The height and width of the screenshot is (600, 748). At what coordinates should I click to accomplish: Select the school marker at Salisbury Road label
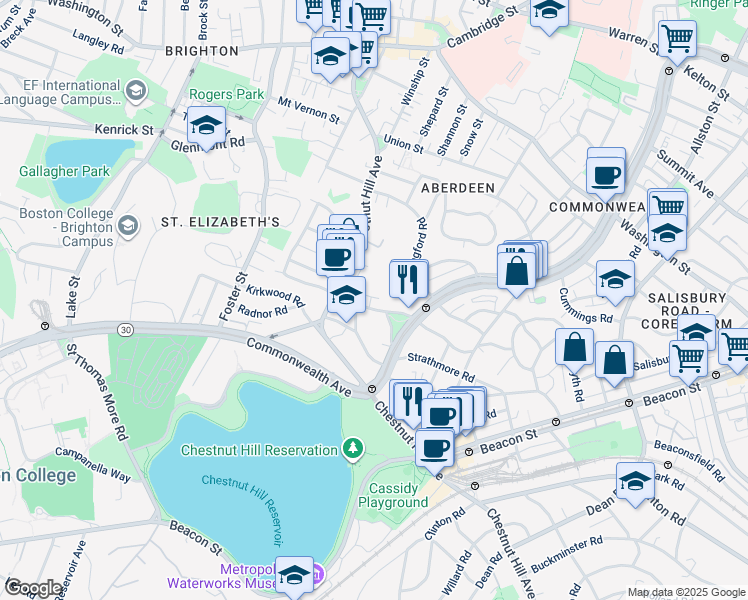point(696,330)
